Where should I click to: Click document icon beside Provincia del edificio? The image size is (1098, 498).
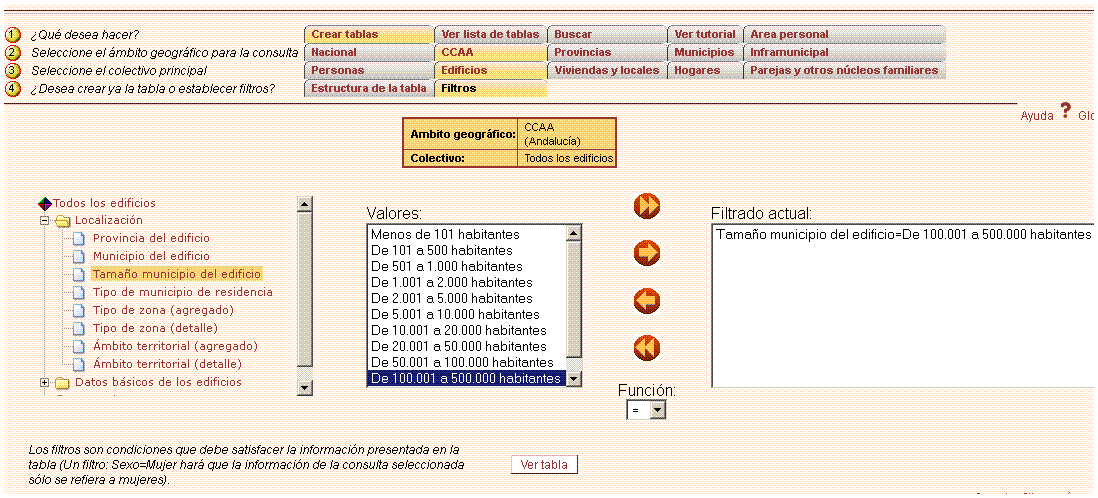78,239
